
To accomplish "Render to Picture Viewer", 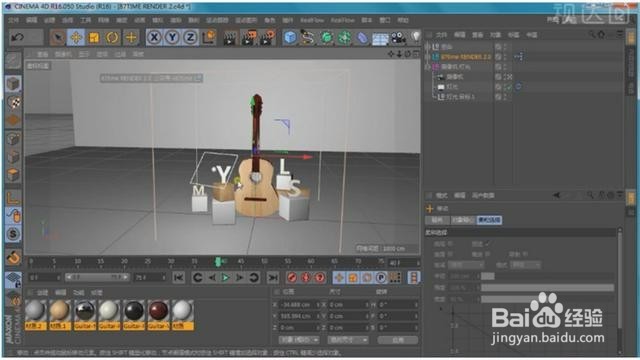I will (x=249, y=38).
